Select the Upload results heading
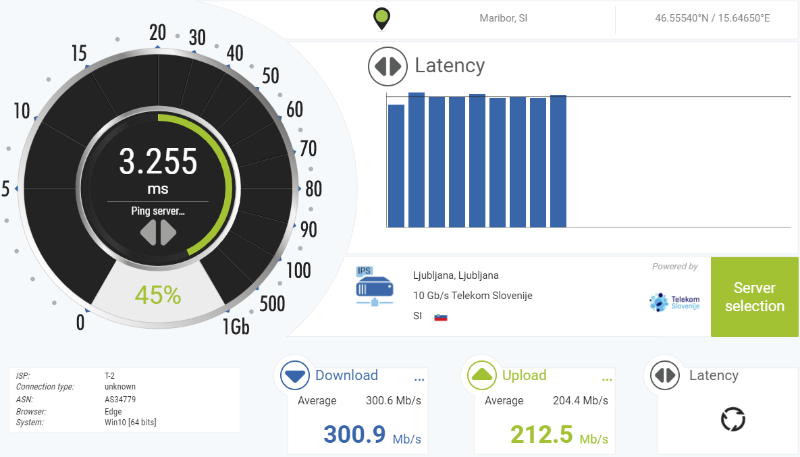 [x=524, y=376]
